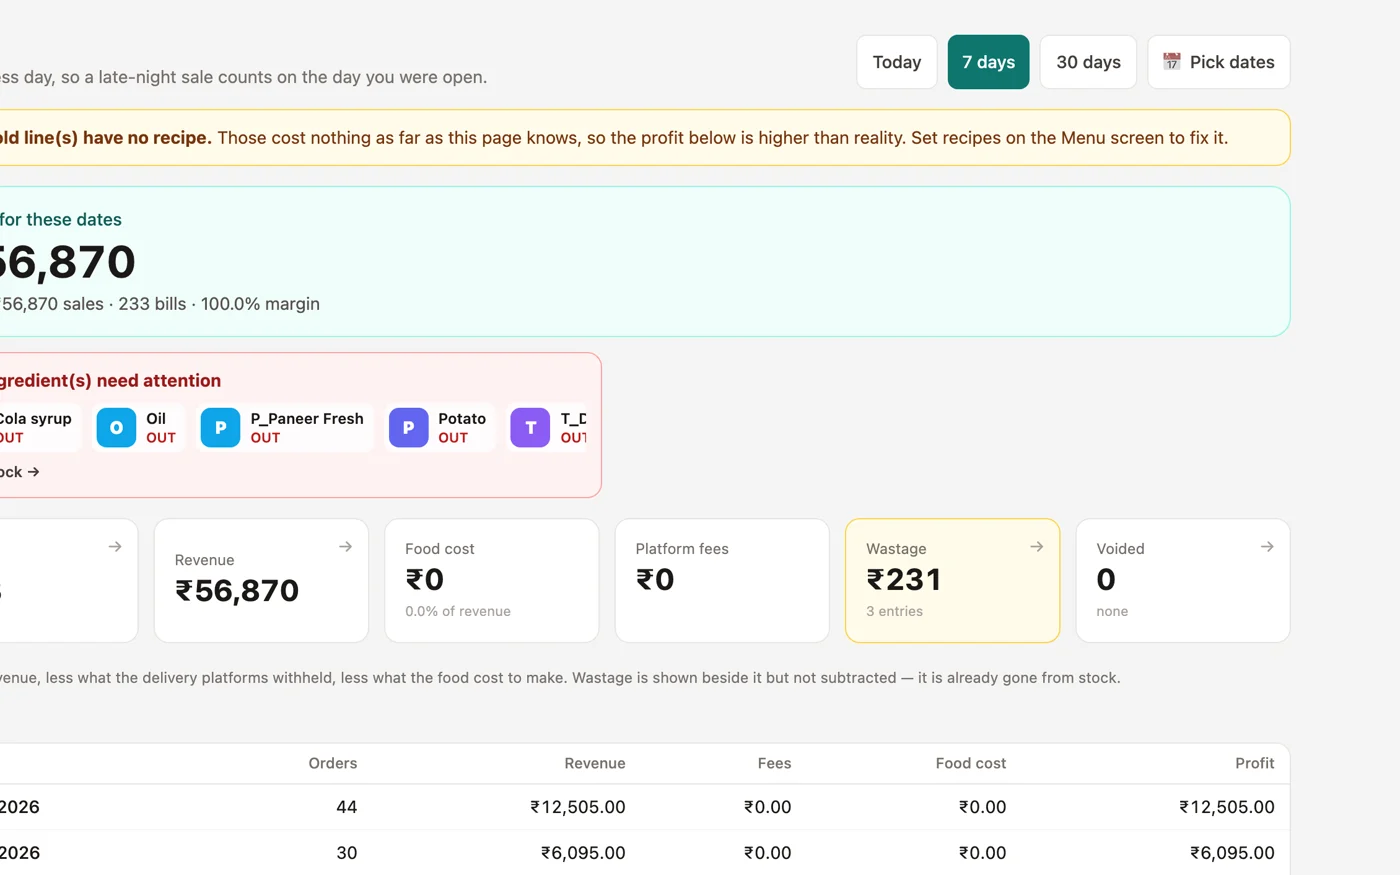Click the Cola syrup ingredient label
Image resolution: width=1400 pixels, height=875 pixels.
point(36,419)
